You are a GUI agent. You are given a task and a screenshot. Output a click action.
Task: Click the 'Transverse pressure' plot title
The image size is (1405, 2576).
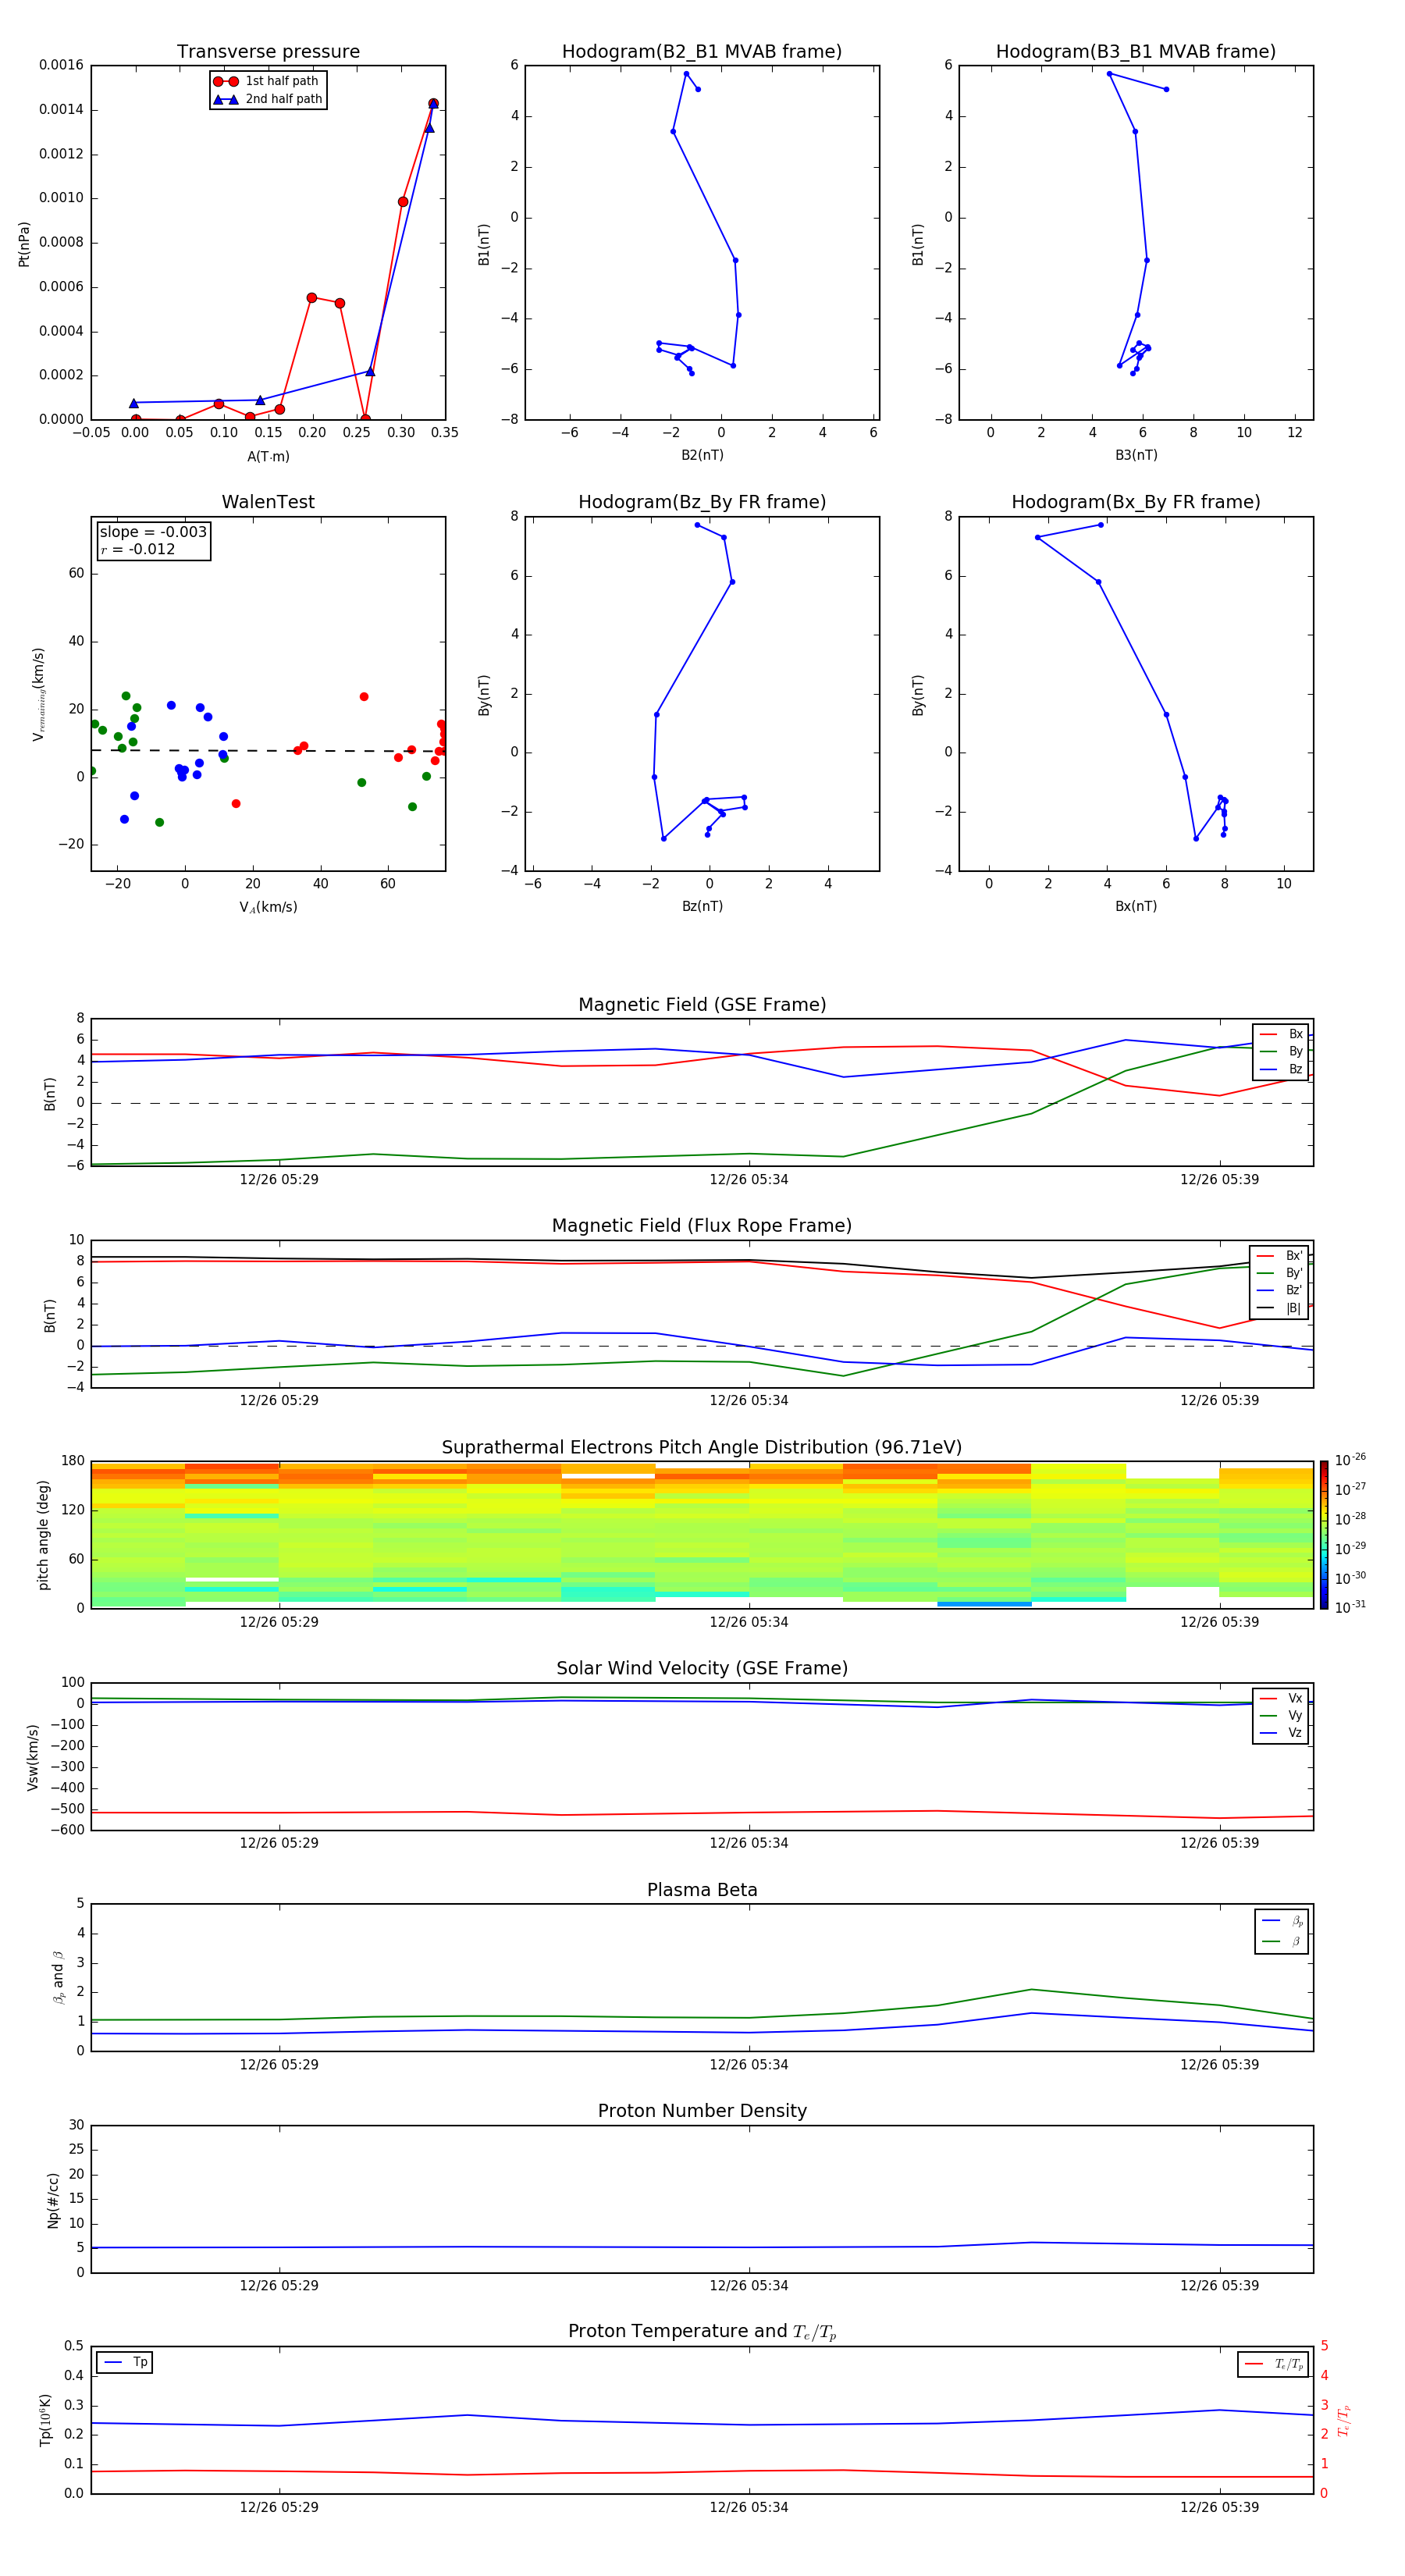pyautogui.click(x=268, y=52)
